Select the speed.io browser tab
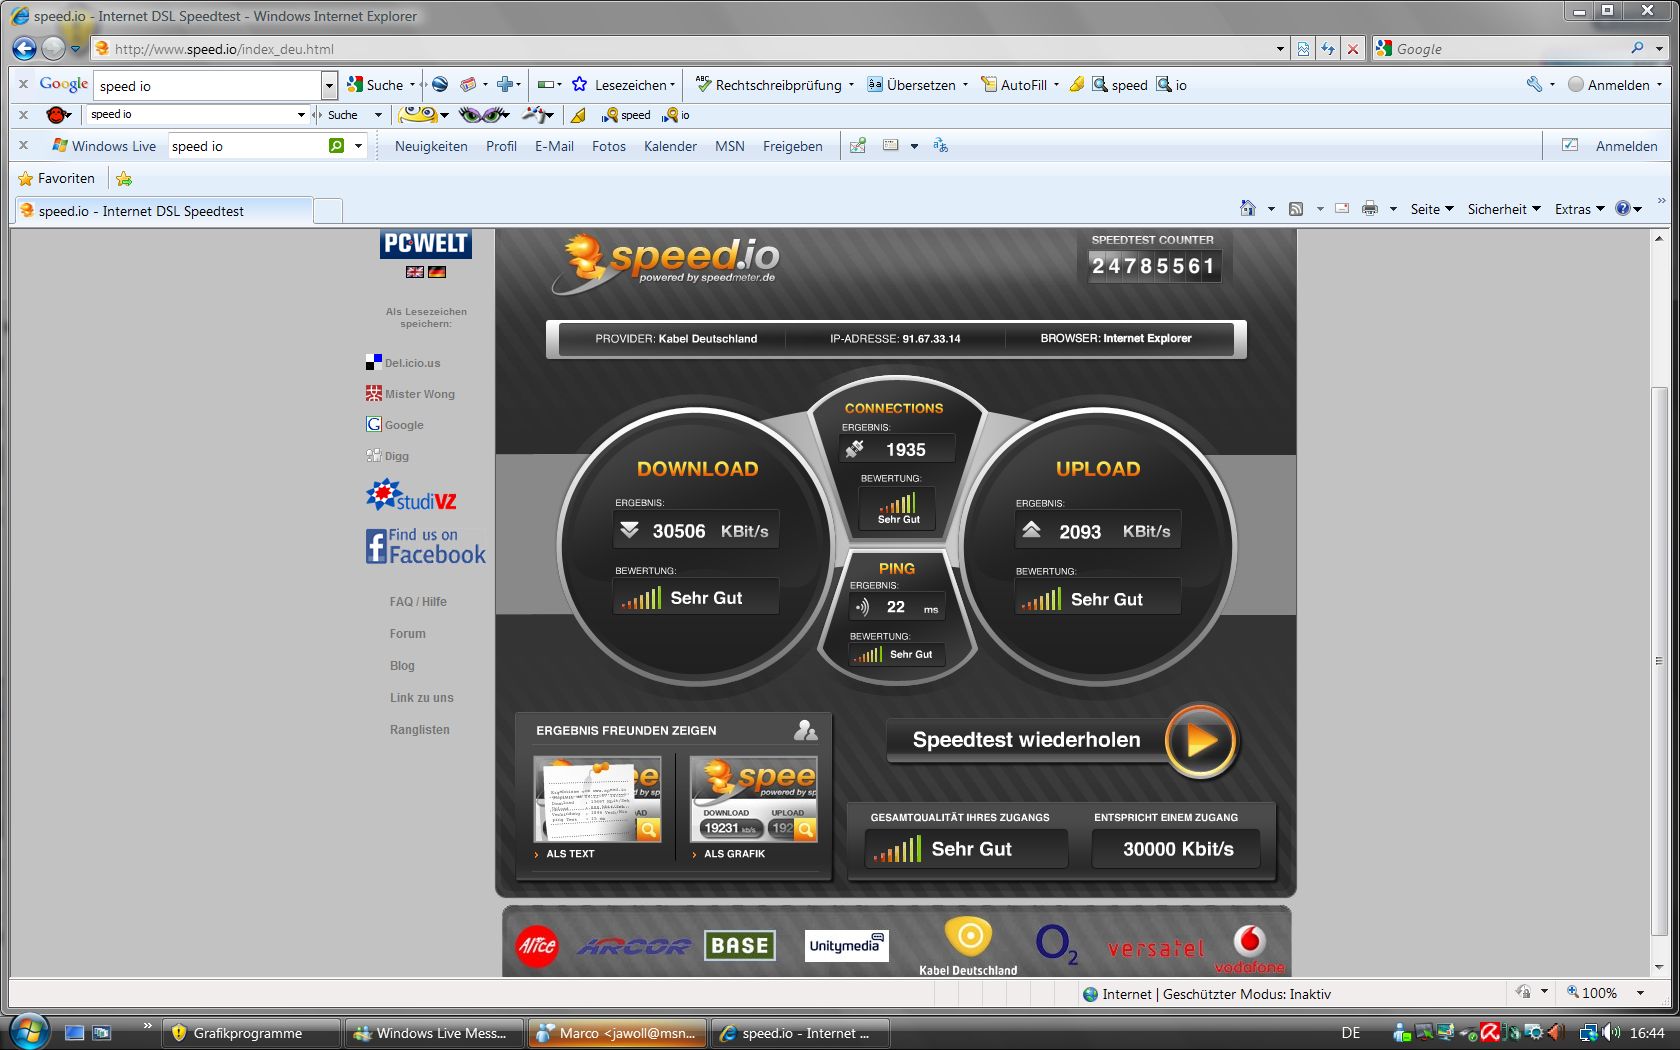This screenshot has height=1050, width=1680. coord(163,211)
